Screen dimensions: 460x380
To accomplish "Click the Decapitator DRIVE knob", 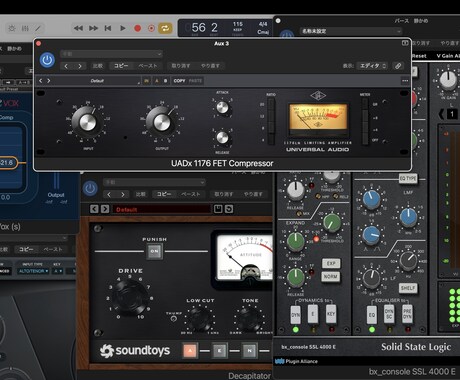I will click(130, 296).
